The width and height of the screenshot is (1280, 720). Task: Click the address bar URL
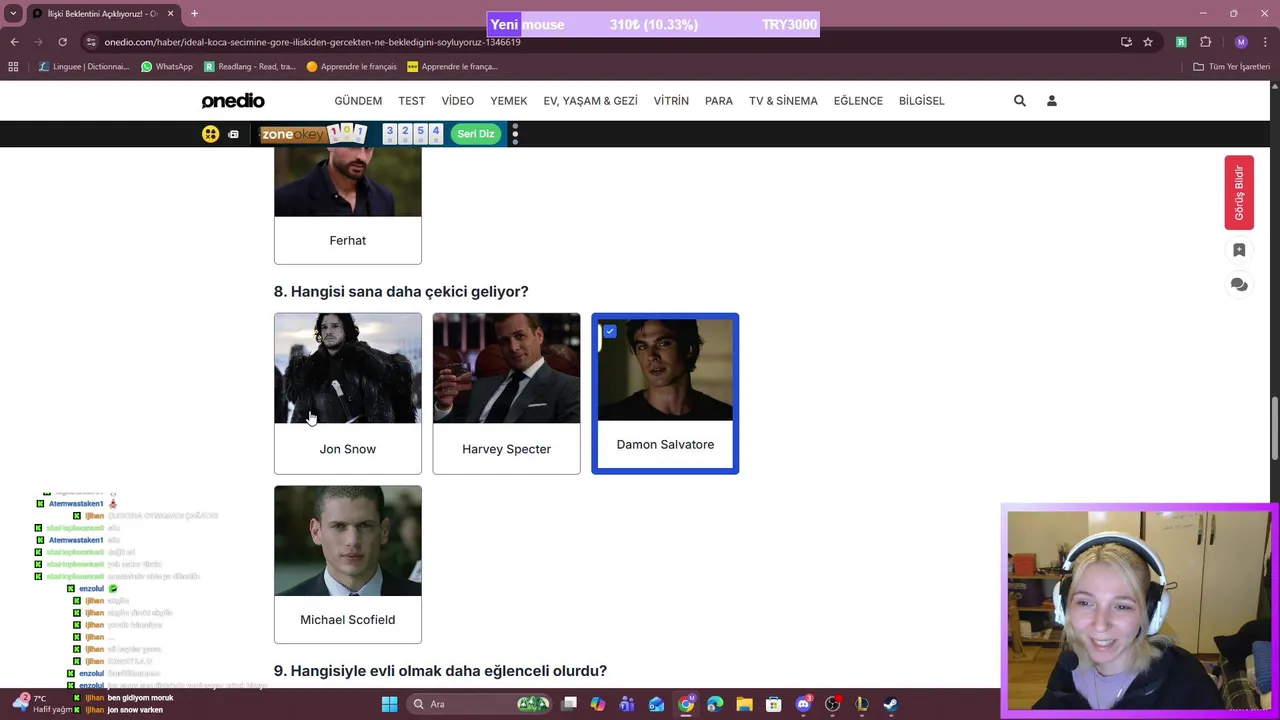click(x=312, y=42)
